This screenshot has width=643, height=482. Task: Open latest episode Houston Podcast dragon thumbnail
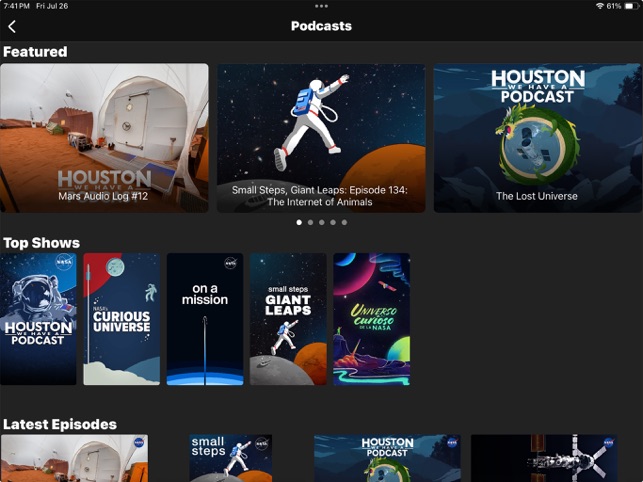pos(388,458)
